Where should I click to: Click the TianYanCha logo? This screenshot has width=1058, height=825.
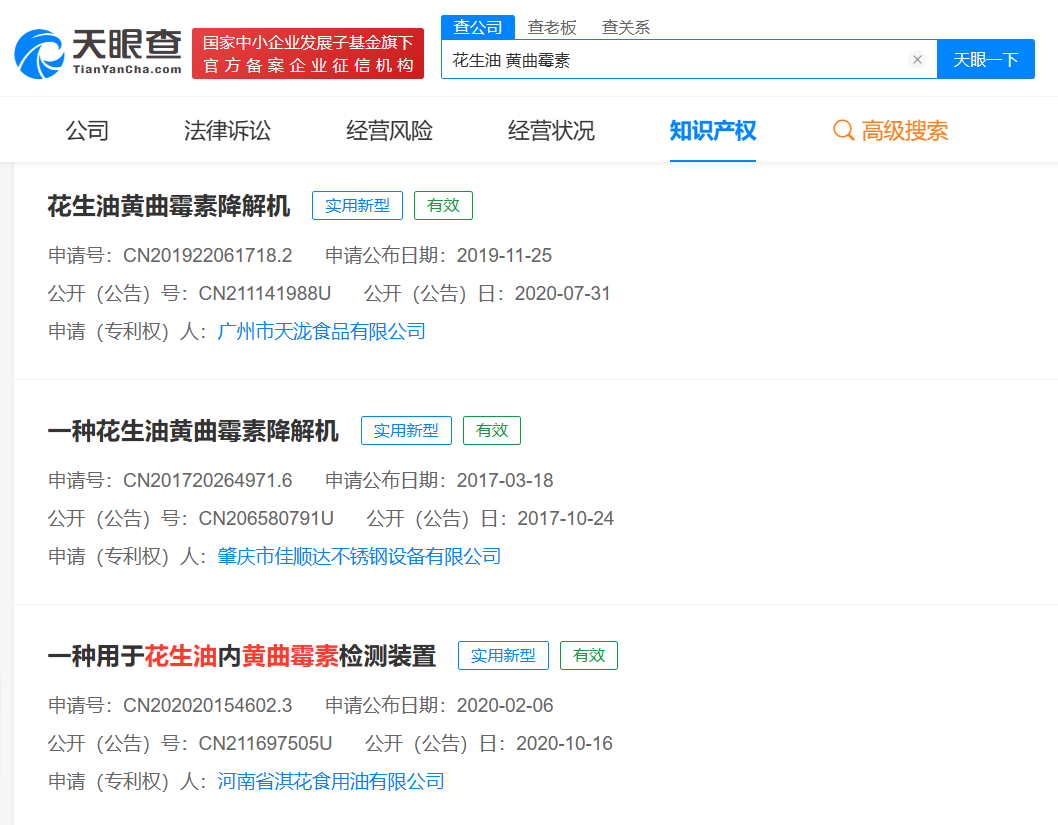(98, 53)
